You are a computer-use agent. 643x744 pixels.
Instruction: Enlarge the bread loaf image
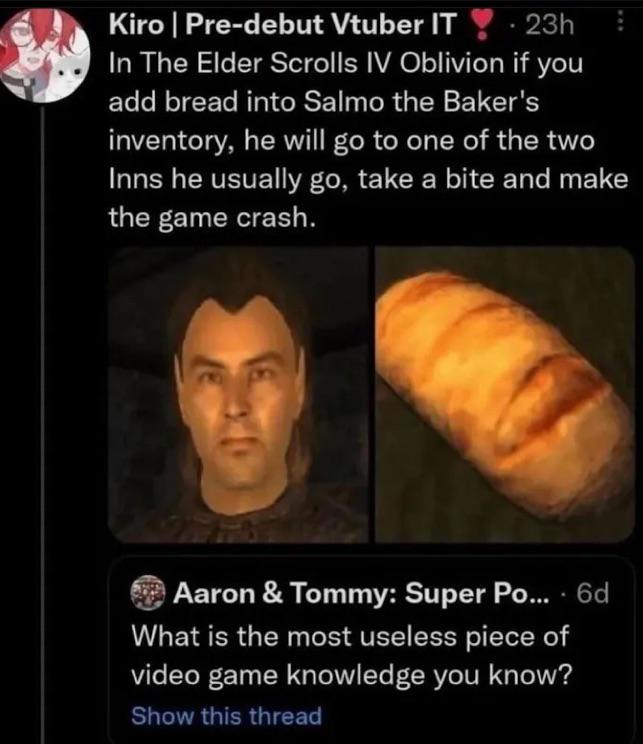coord(505,394)
